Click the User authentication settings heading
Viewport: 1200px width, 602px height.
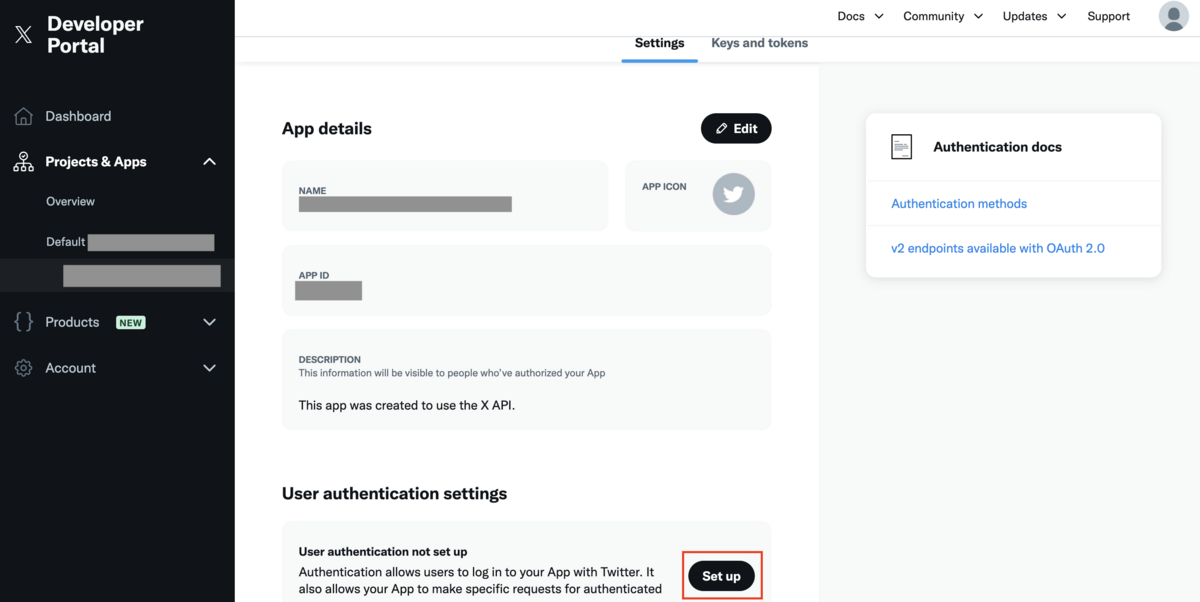(395, 493)
